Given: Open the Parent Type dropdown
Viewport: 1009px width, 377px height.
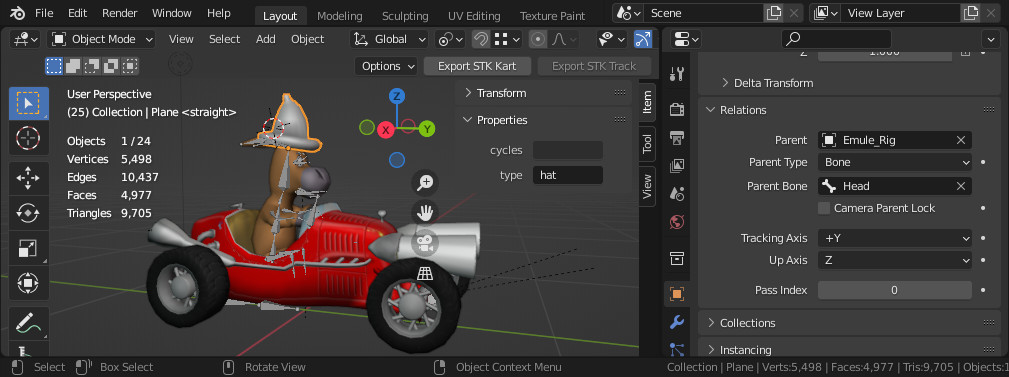Looking at the screenshot, I should click(894, 162).
